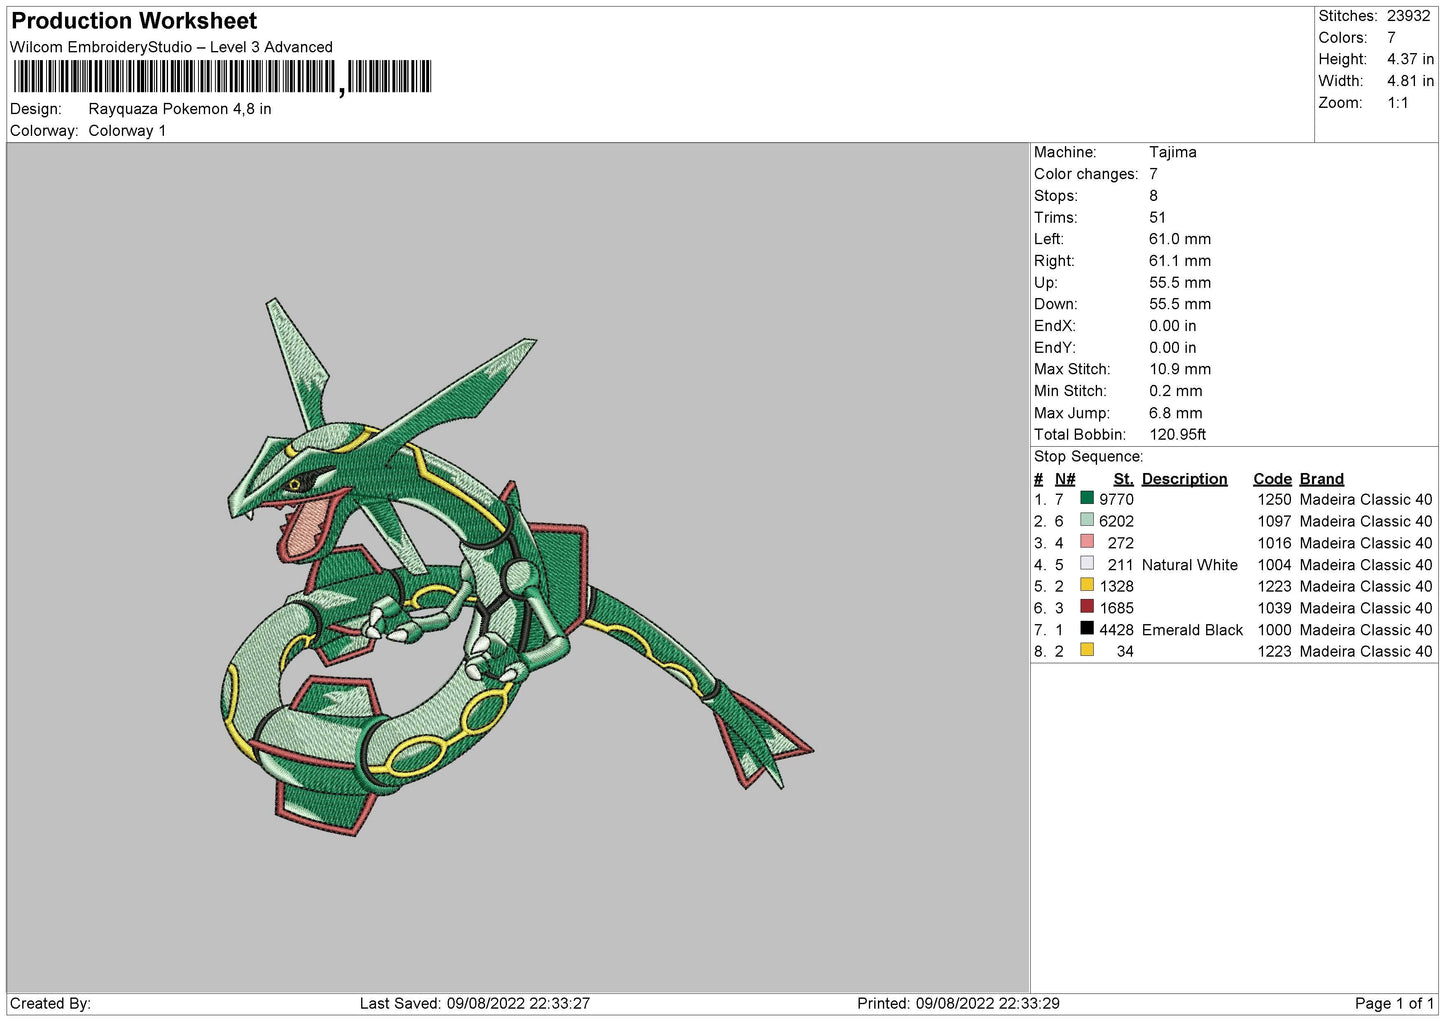
Task: Click the 'Colorway 1' value
Action: [127, 131]
